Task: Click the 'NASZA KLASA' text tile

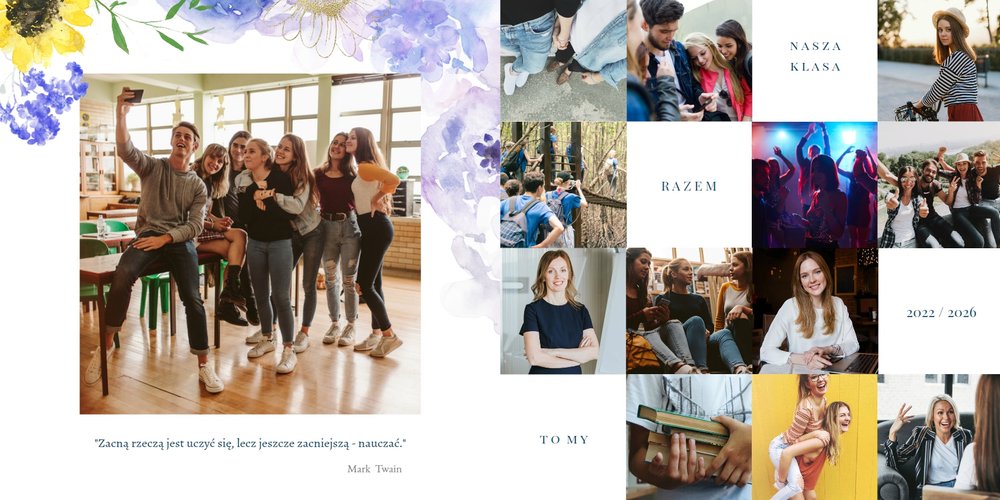Action: [815, 56]
